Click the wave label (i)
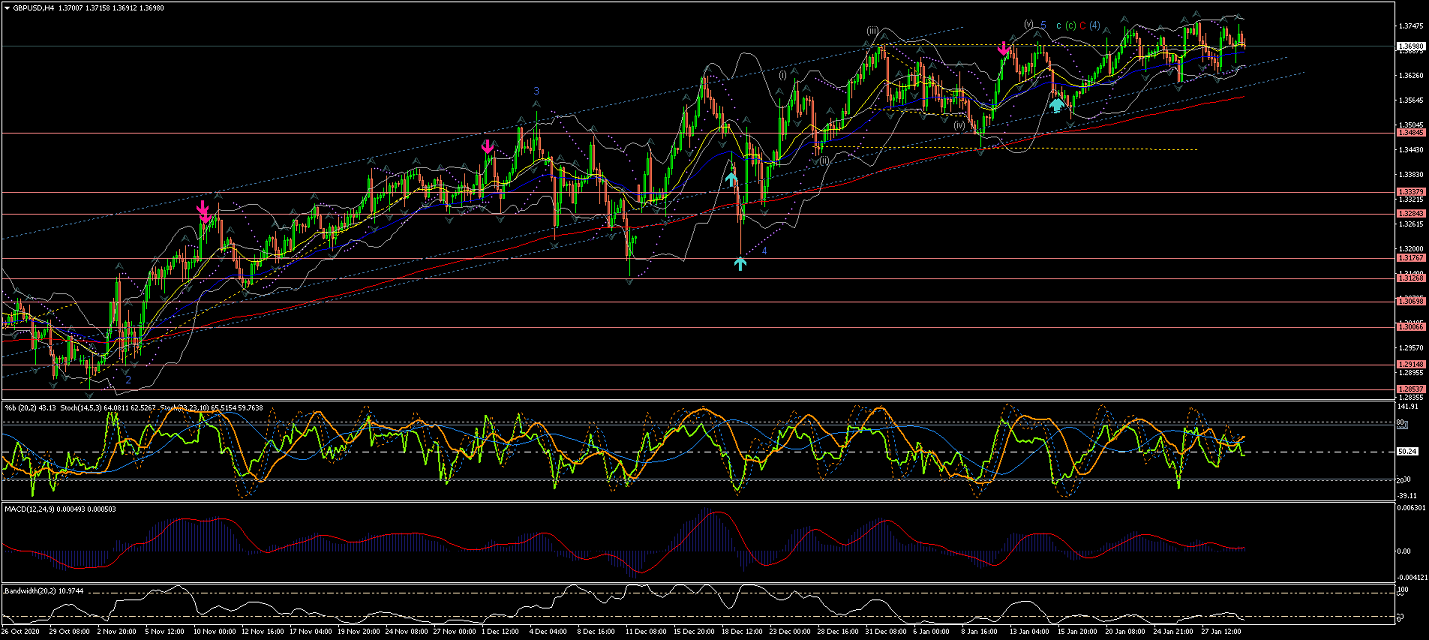The width and height of the screenshot is (1429, 640). 781,75
